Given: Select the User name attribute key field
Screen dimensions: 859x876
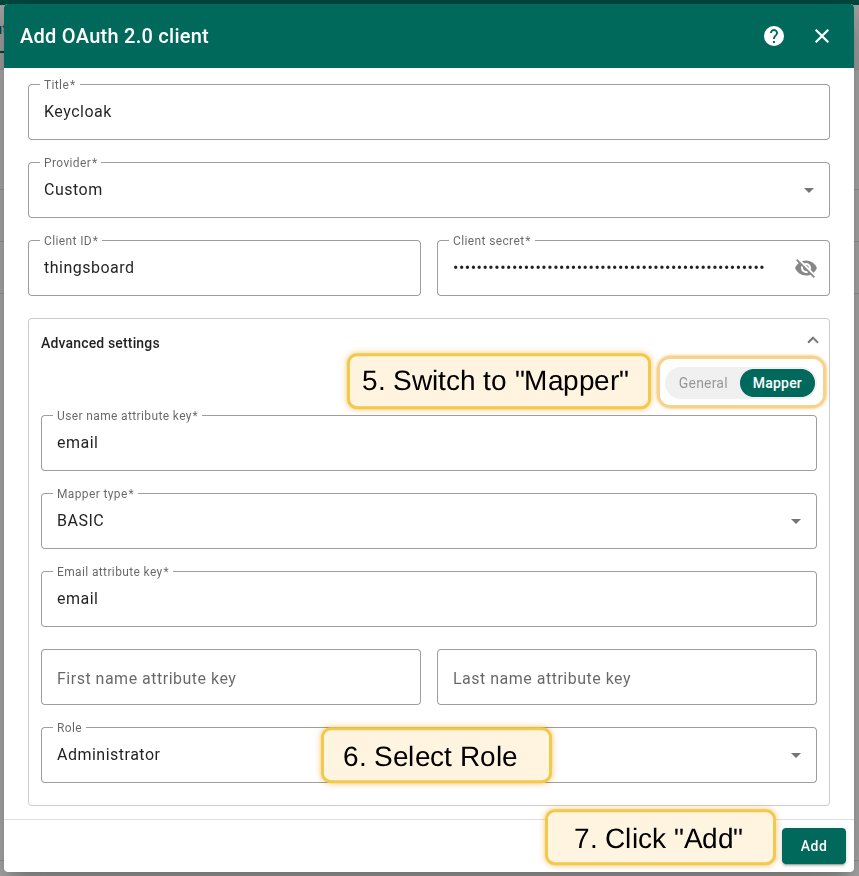Looking at the screenshot, I should 428,443.
